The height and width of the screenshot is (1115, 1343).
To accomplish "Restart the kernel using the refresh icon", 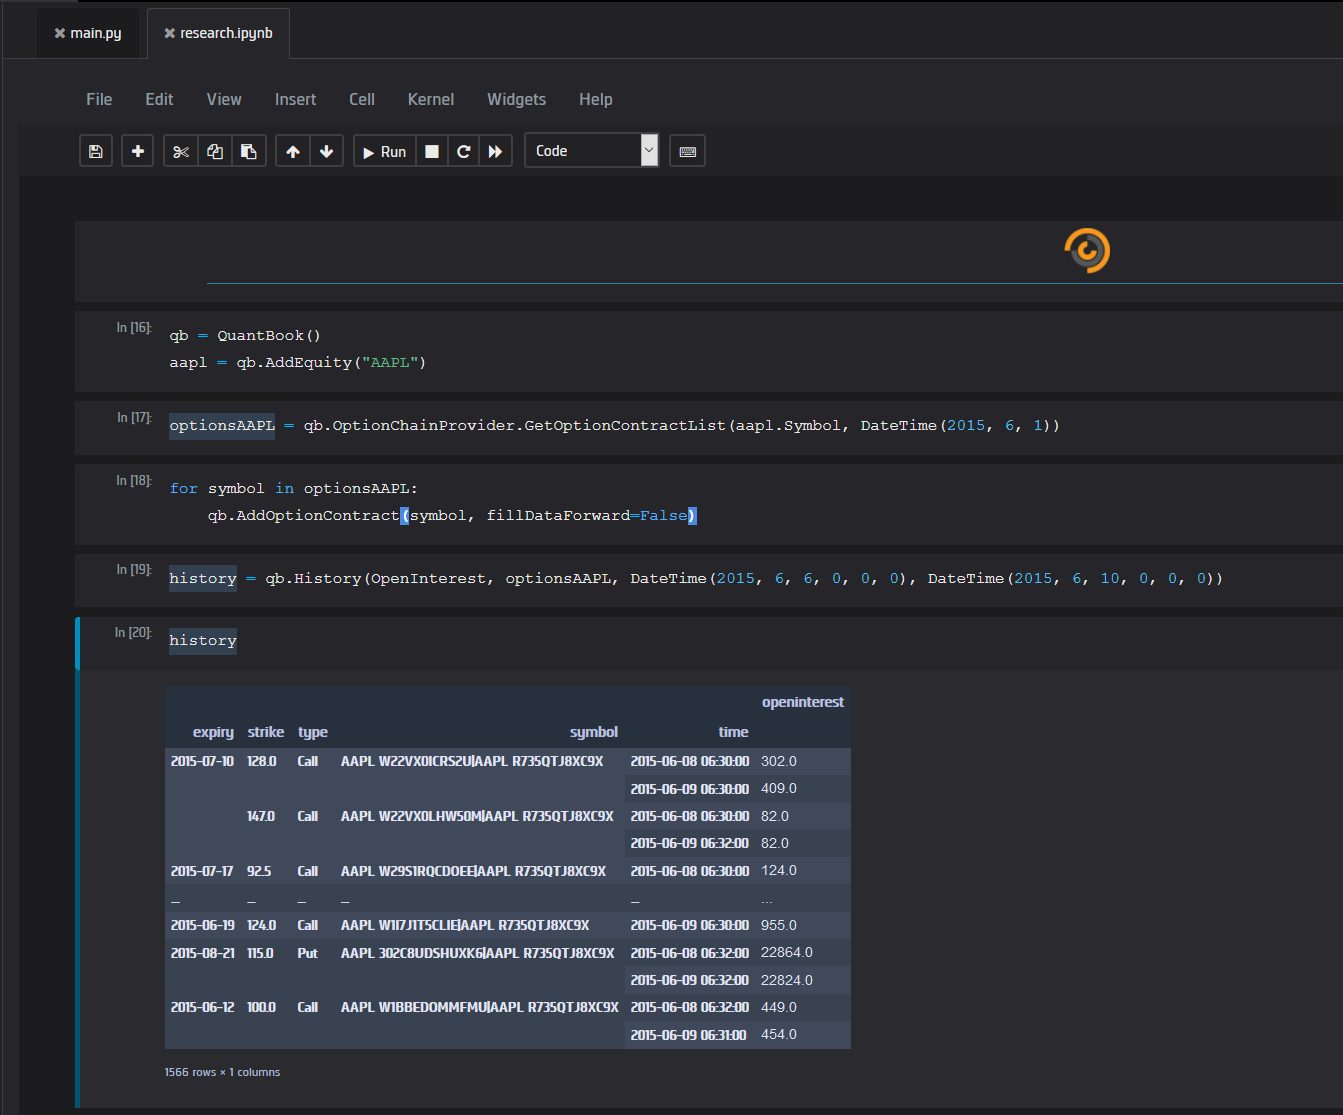I will click(463, 150).
